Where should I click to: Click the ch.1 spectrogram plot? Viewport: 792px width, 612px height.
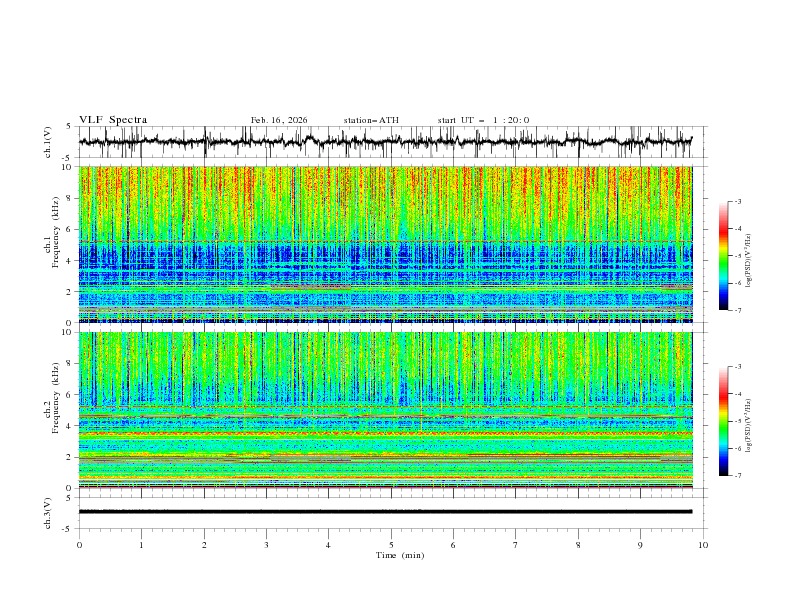tap(385, 244)
